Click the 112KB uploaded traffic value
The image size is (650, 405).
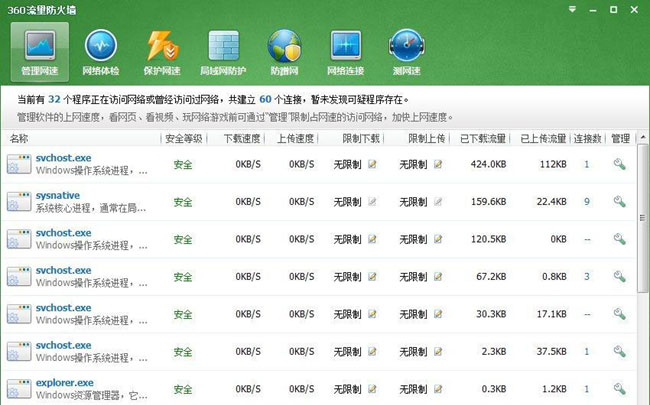(553, 164)
